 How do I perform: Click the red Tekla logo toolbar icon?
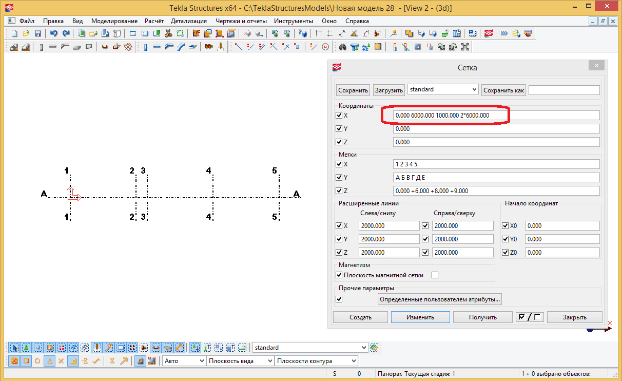488,34
